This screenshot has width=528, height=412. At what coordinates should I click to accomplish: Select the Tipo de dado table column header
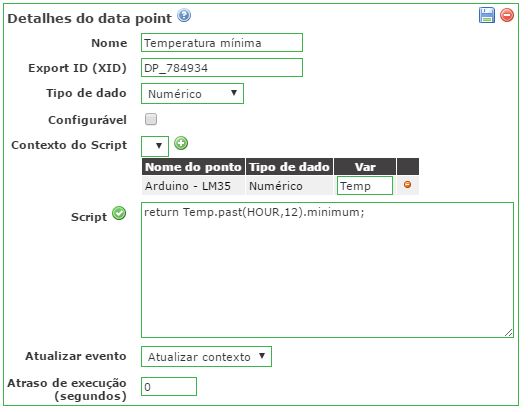(289, 167)
